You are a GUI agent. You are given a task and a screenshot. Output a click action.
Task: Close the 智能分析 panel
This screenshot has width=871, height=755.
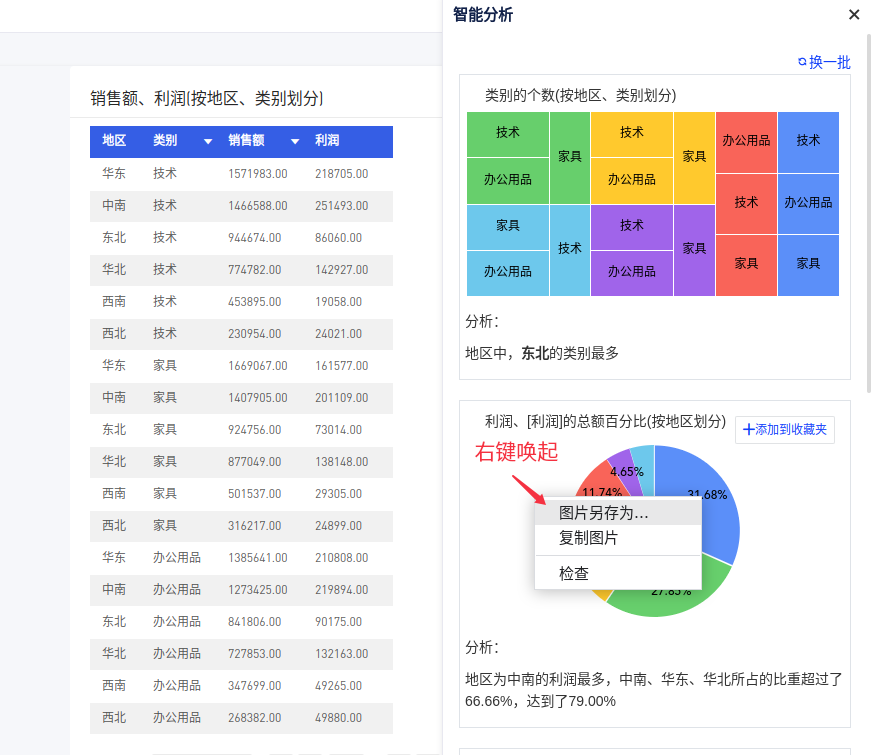(854, 15)
